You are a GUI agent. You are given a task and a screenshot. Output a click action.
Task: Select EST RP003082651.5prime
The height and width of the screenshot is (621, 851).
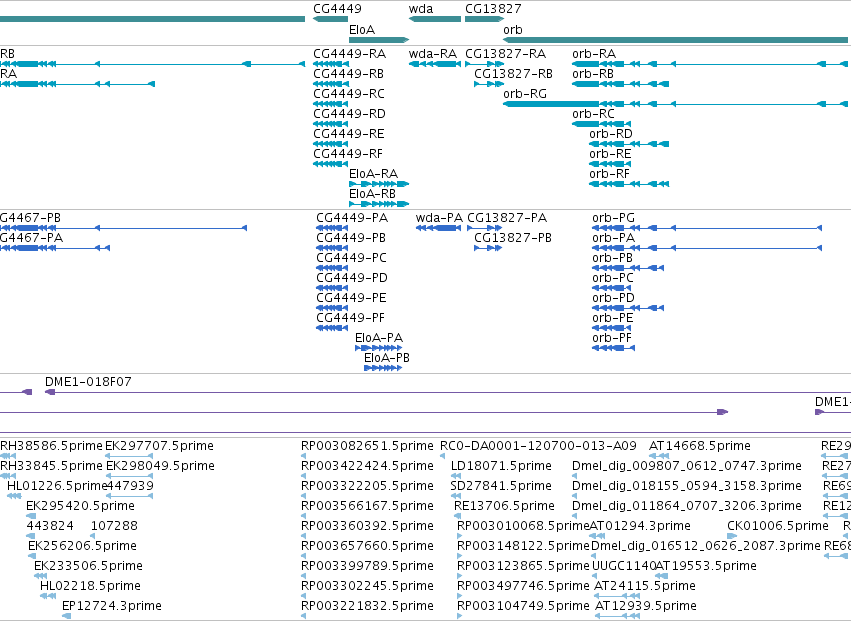pyautogui.click(x=303, y=456)
